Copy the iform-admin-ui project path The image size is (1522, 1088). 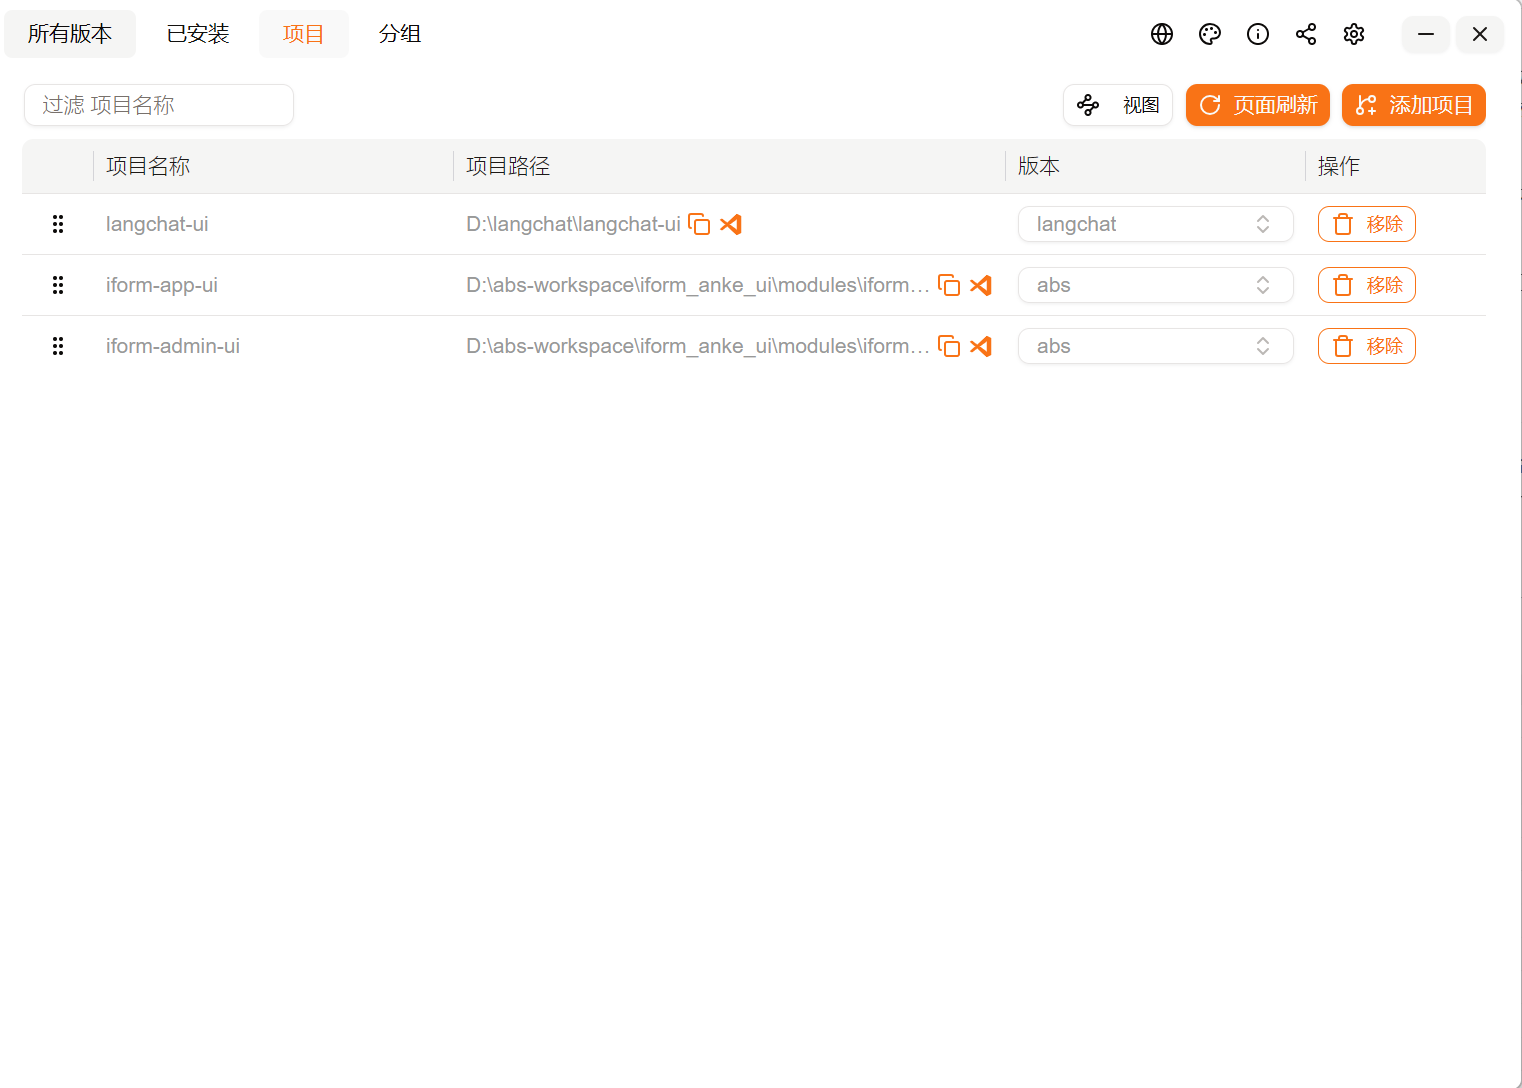(x=949, y=347)
